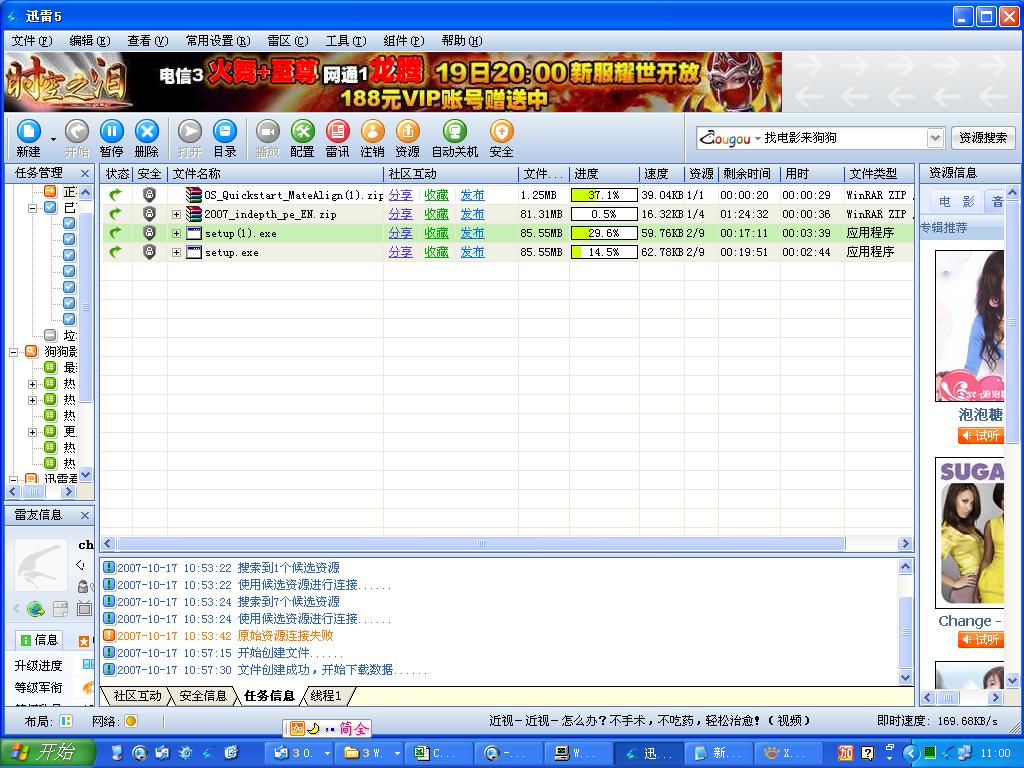Viewport: 1024px width, 768px height.
Task: Click the 电影 tab in 资源信息 panel
Action: (955, 202)
